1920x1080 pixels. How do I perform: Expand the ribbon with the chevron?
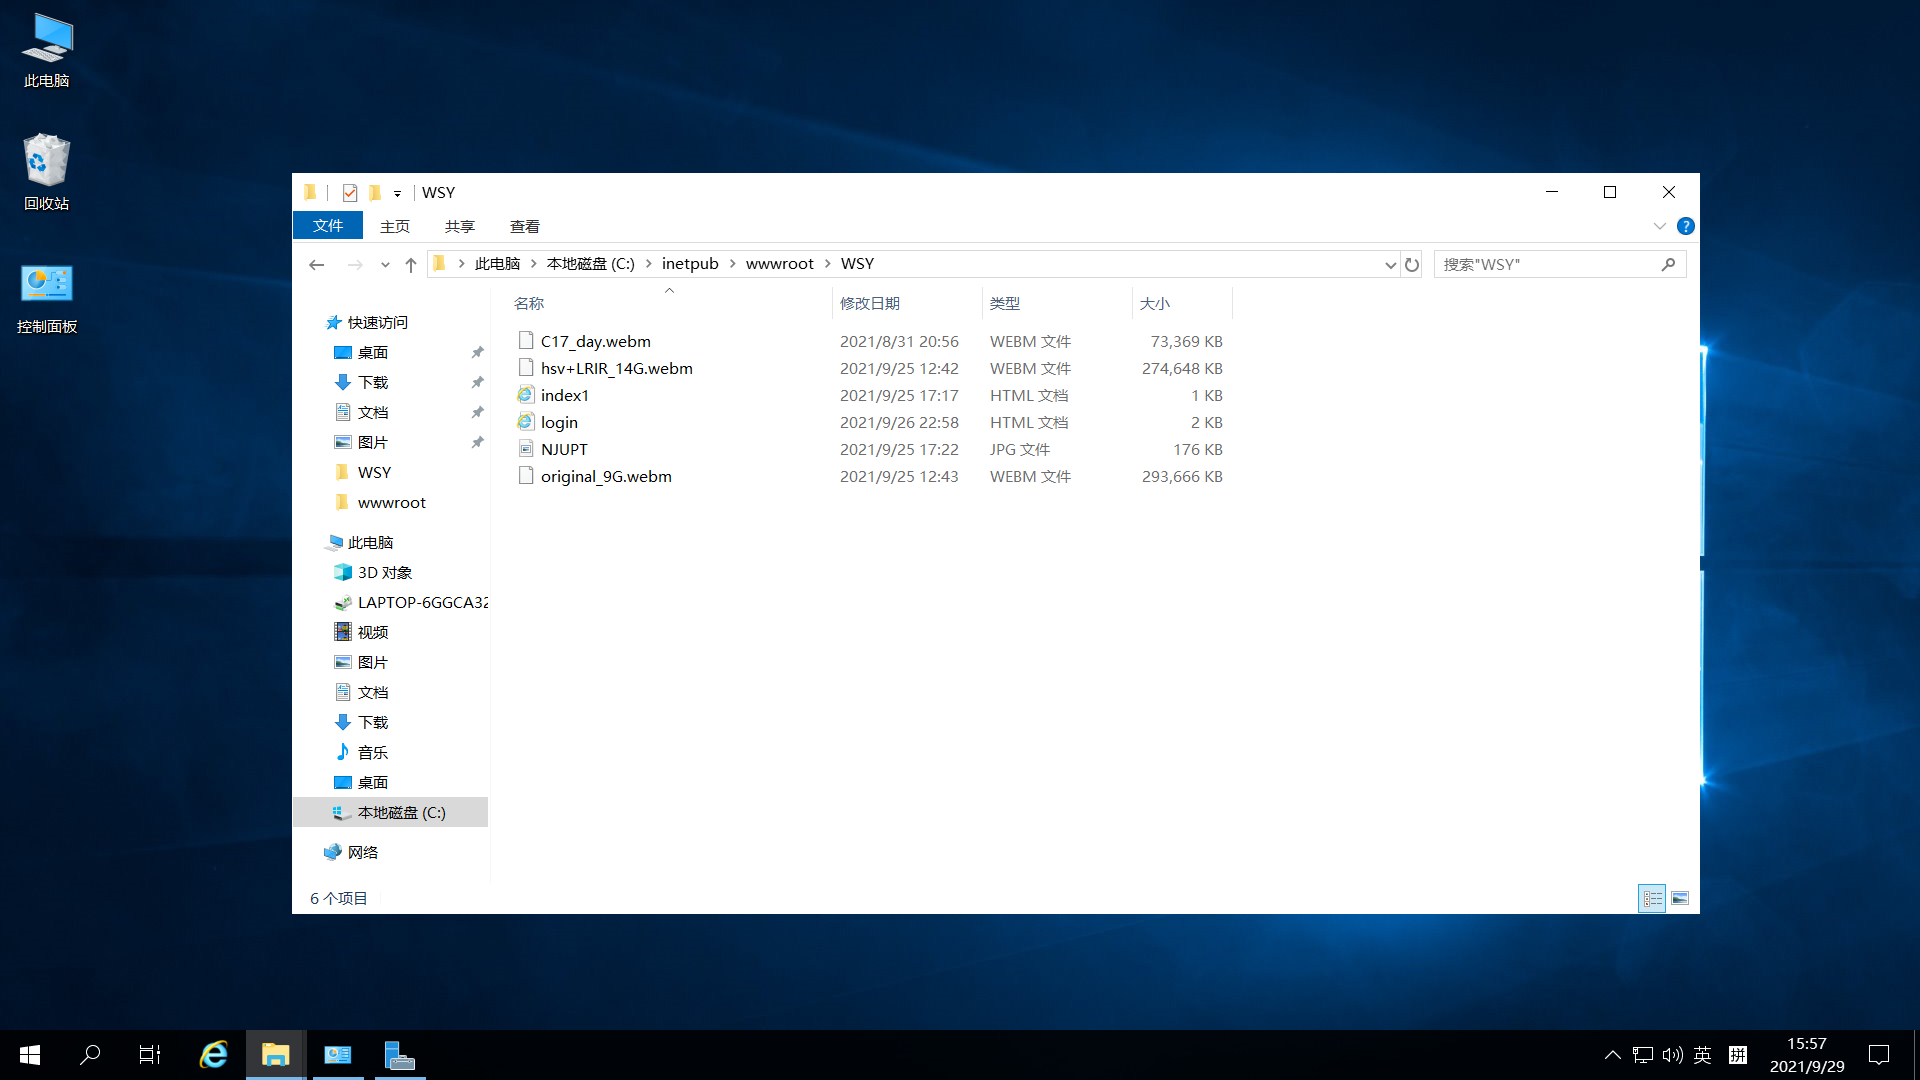point(1660,226)
